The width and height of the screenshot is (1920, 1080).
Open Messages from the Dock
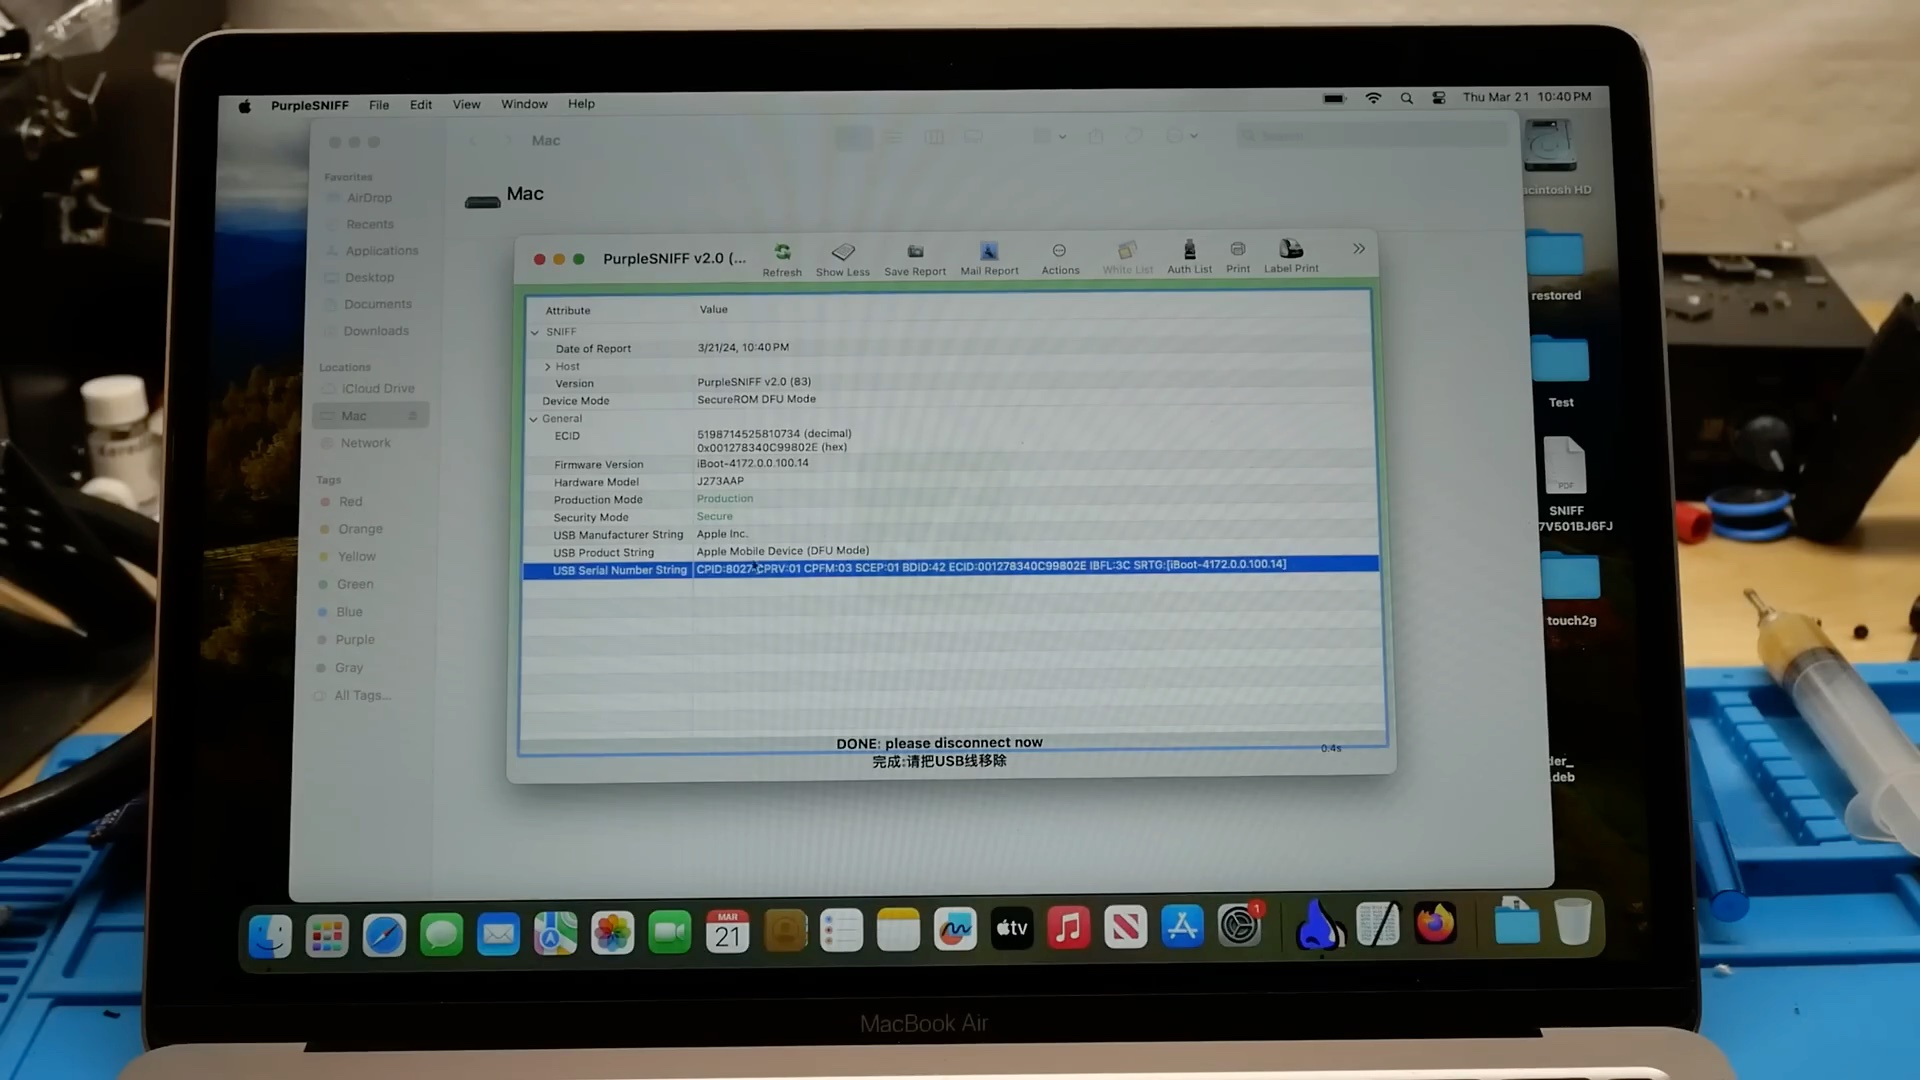coord(441,934)
